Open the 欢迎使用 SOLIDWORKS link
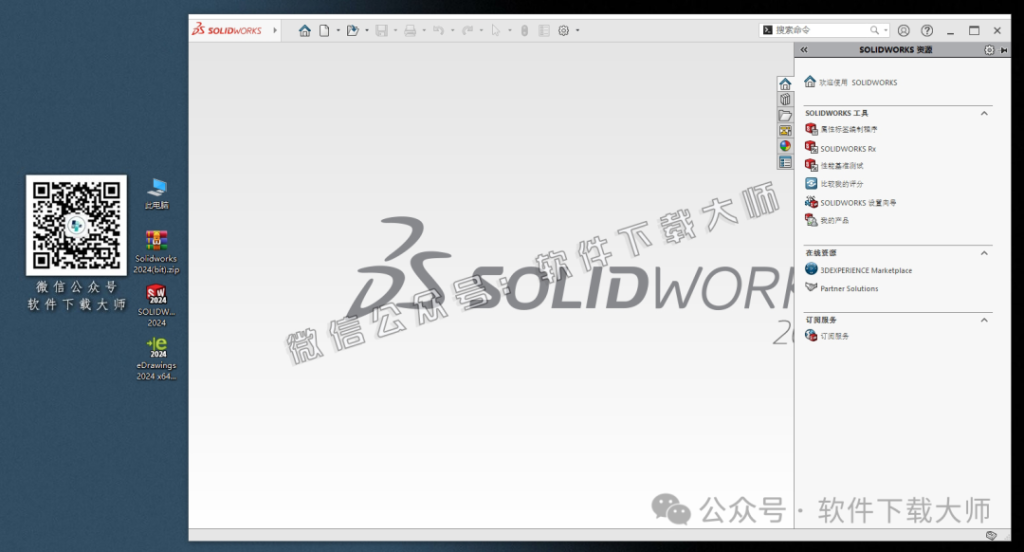The width and height of the screenshot is (1024, 552). [x=850, y=82]
